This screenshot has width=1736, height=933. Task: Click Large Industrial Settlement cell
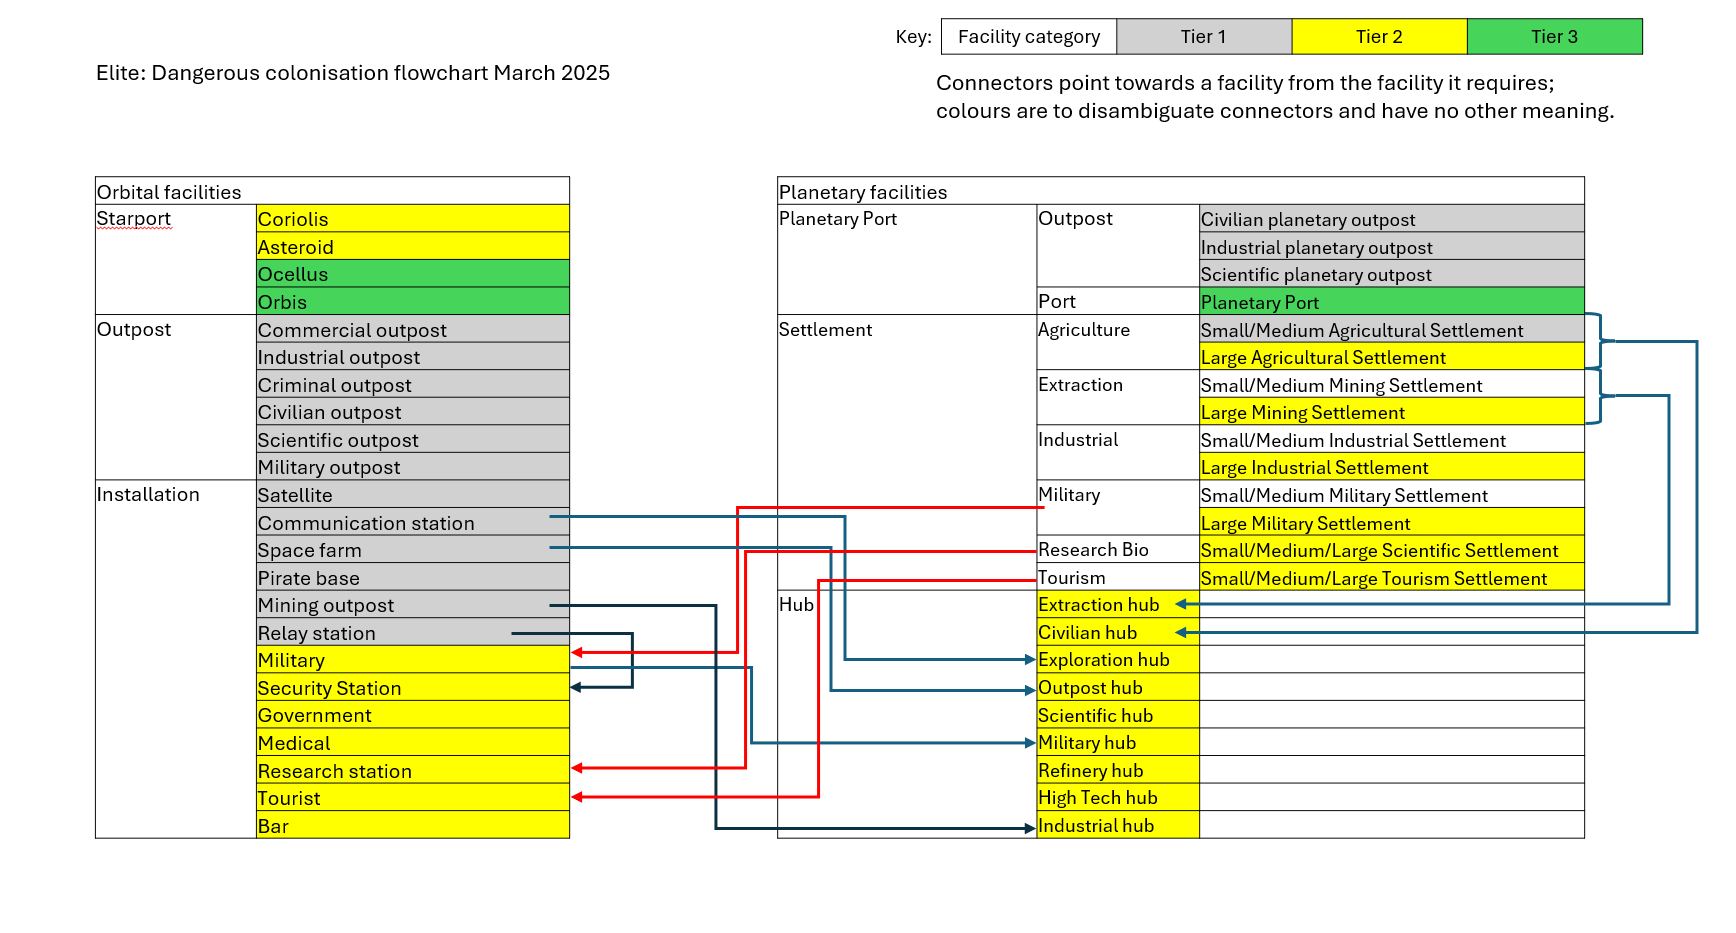pos(1392,466)
